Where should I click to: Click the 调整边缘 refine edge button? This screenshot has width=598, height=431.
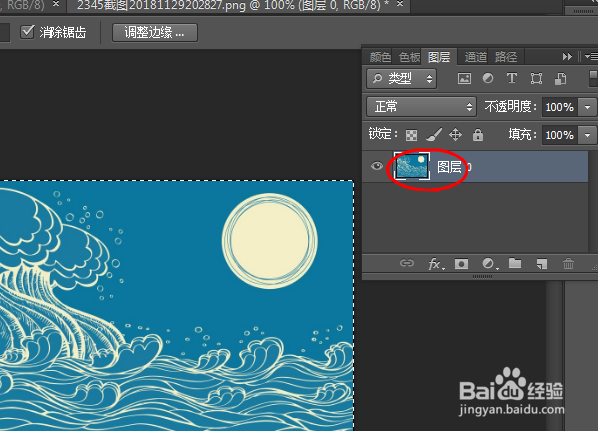(154, 32)
